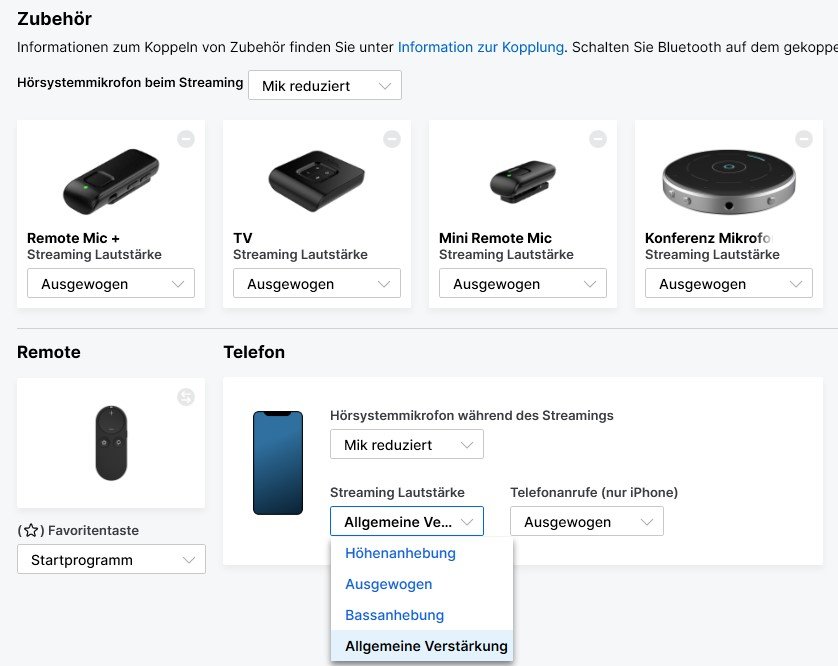Viewport: 838px width, 666px height.
Task: Click the remote control image
Action: (x=111, y=443)
